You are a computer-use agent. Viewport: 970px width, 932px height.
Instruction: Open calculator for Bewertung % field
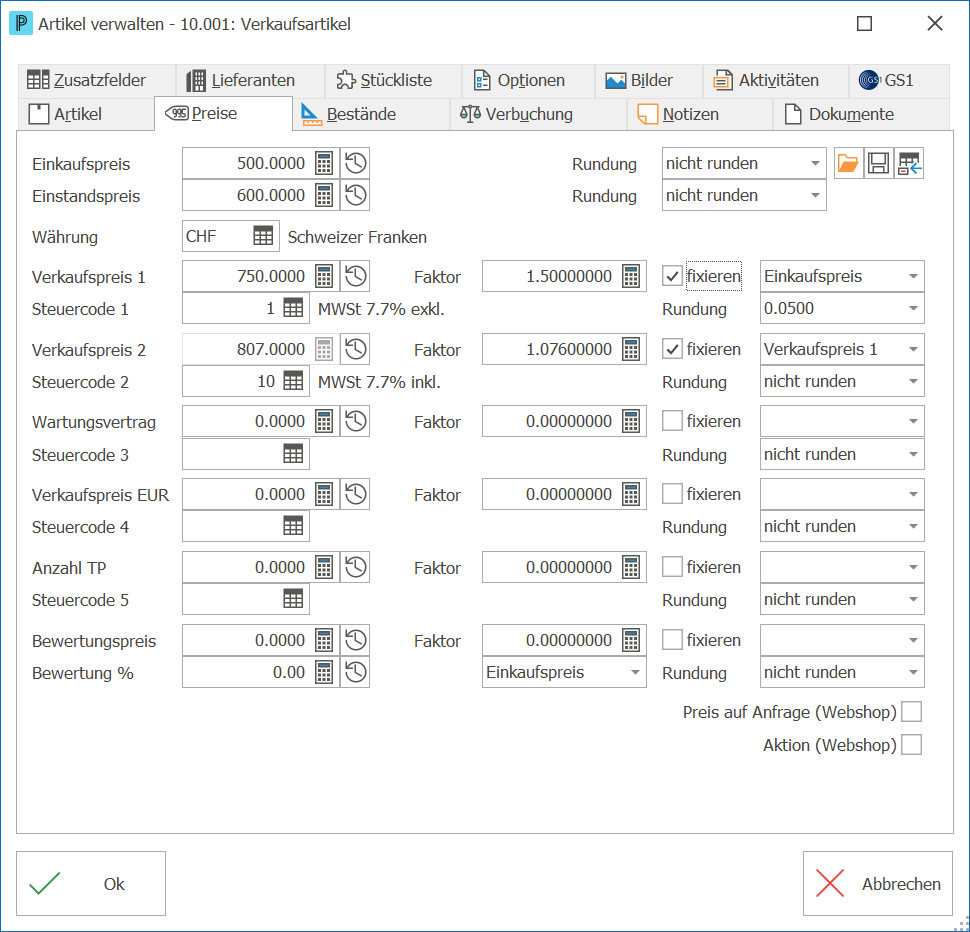click(324, 672)
